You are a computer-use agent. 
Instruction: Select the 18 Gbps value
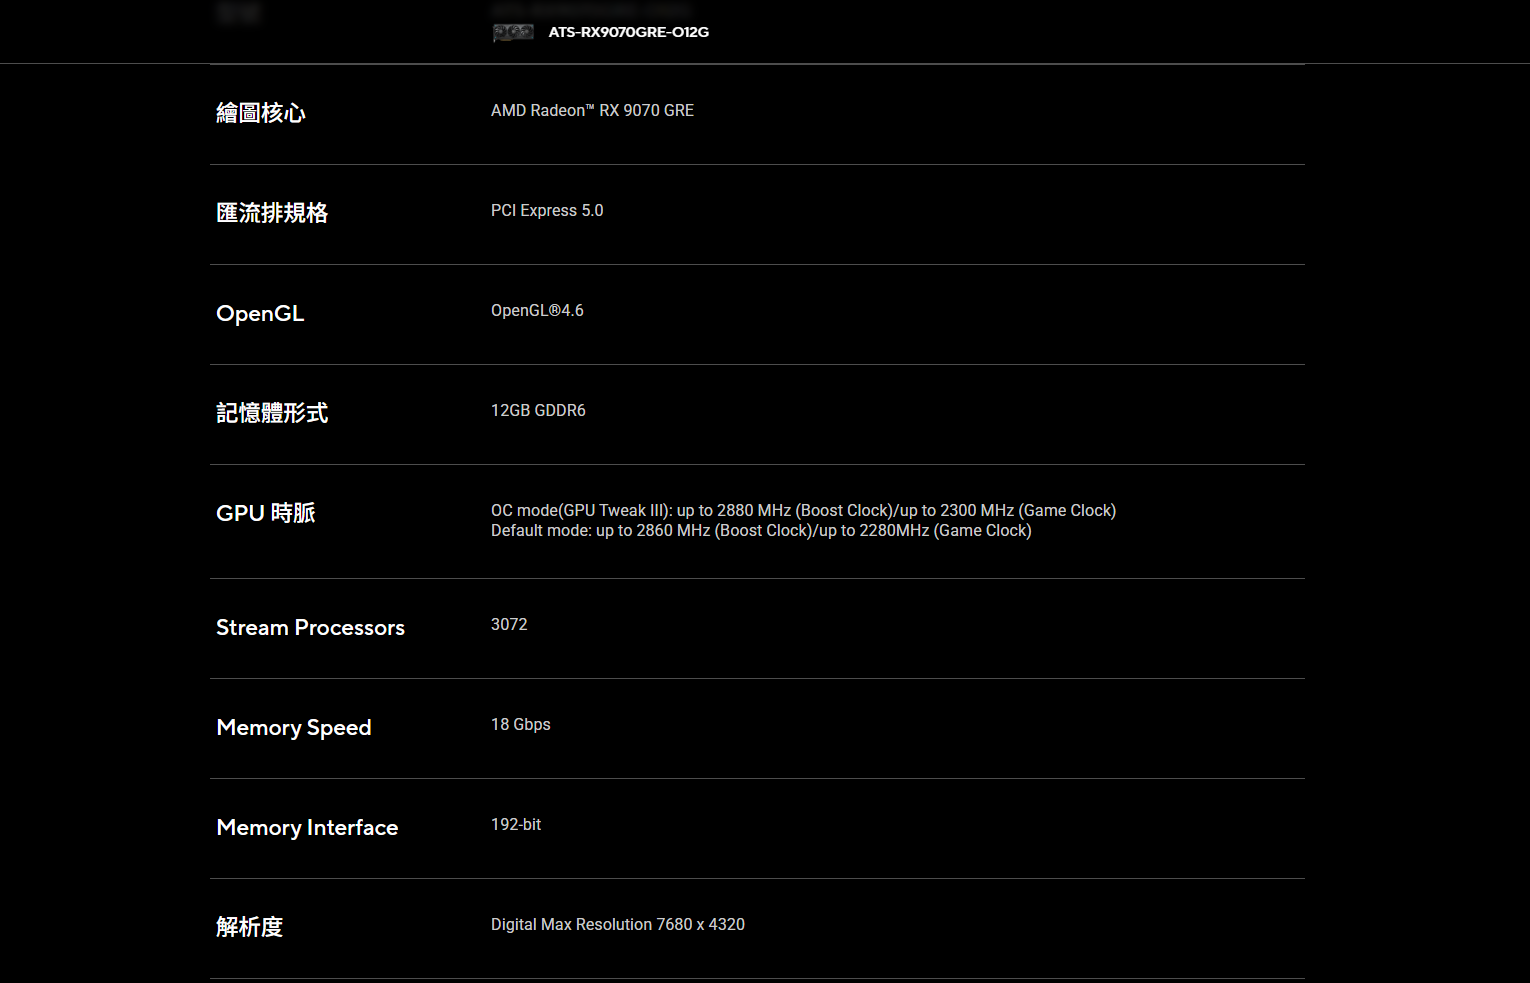(x=521, y=725)
